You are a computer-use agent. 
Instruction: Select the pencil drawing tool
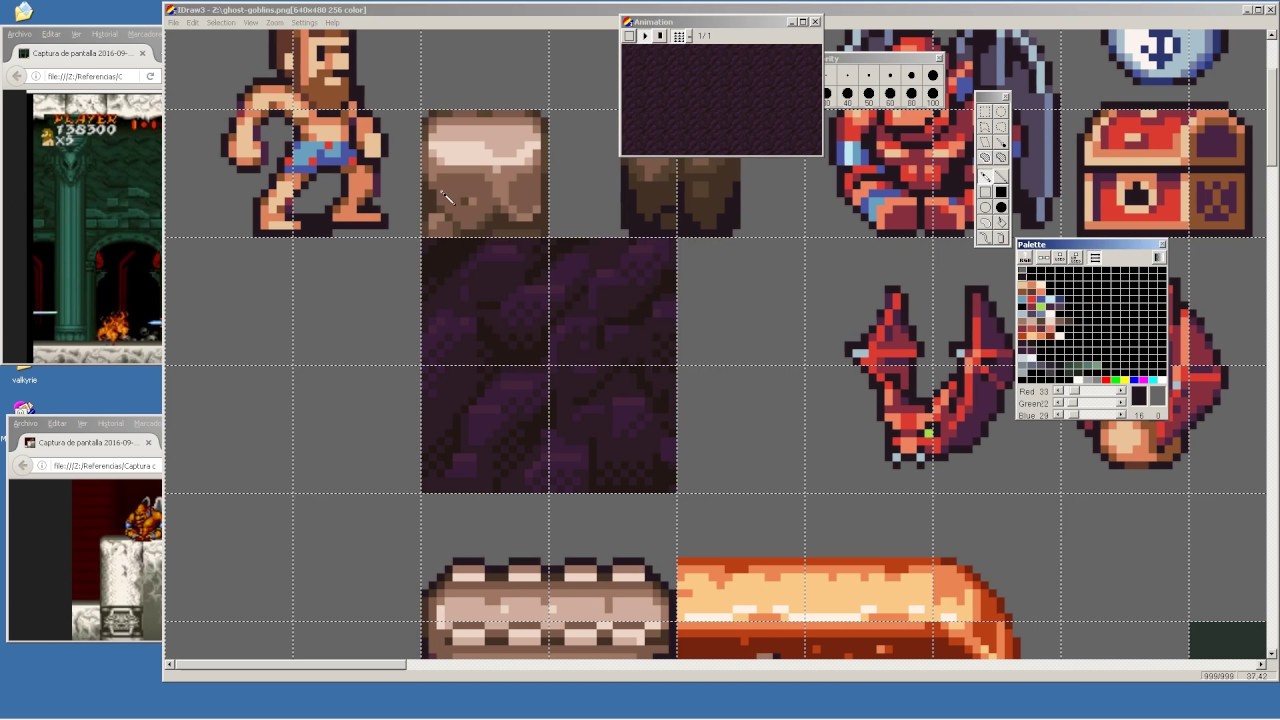point(985,177)
